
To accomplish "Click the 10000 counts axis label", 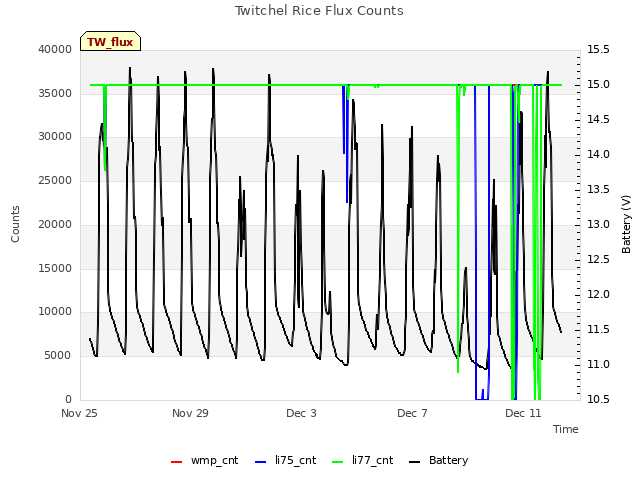I will pos(55,311).
